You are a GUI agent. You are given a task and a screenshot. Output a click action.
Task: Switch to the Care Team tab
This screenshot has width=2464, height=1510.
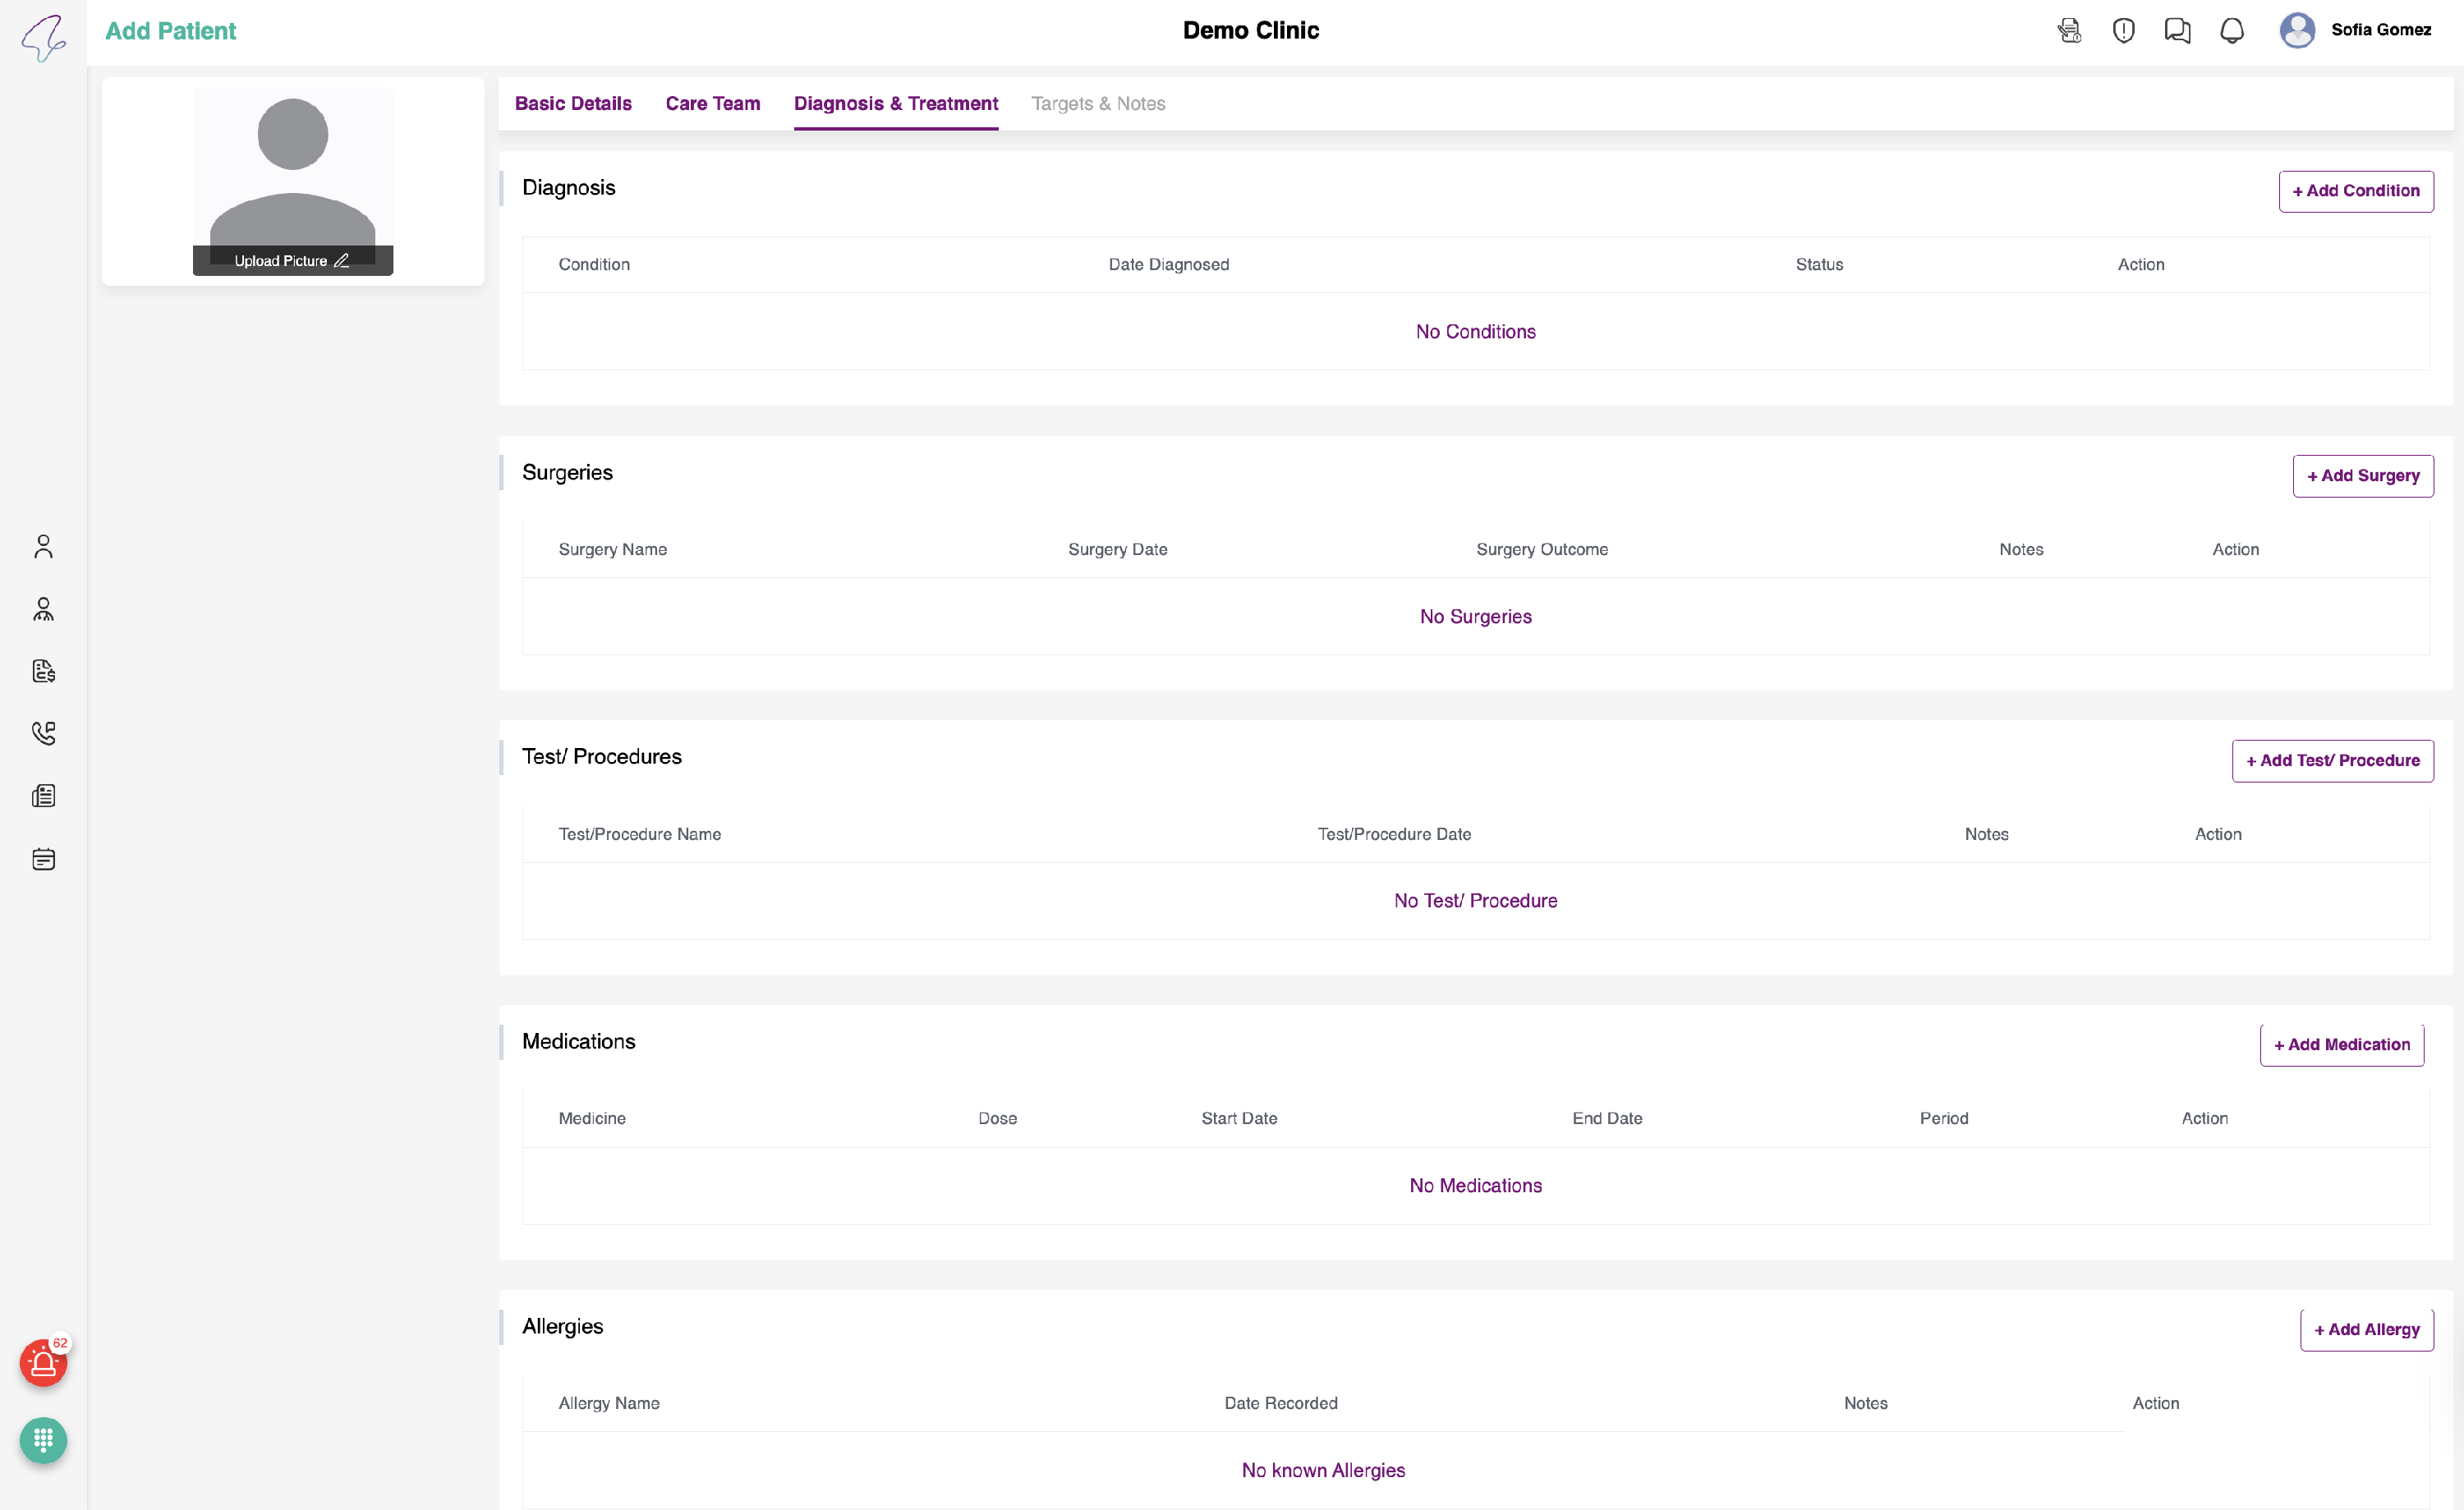click(x=713, y=103)
